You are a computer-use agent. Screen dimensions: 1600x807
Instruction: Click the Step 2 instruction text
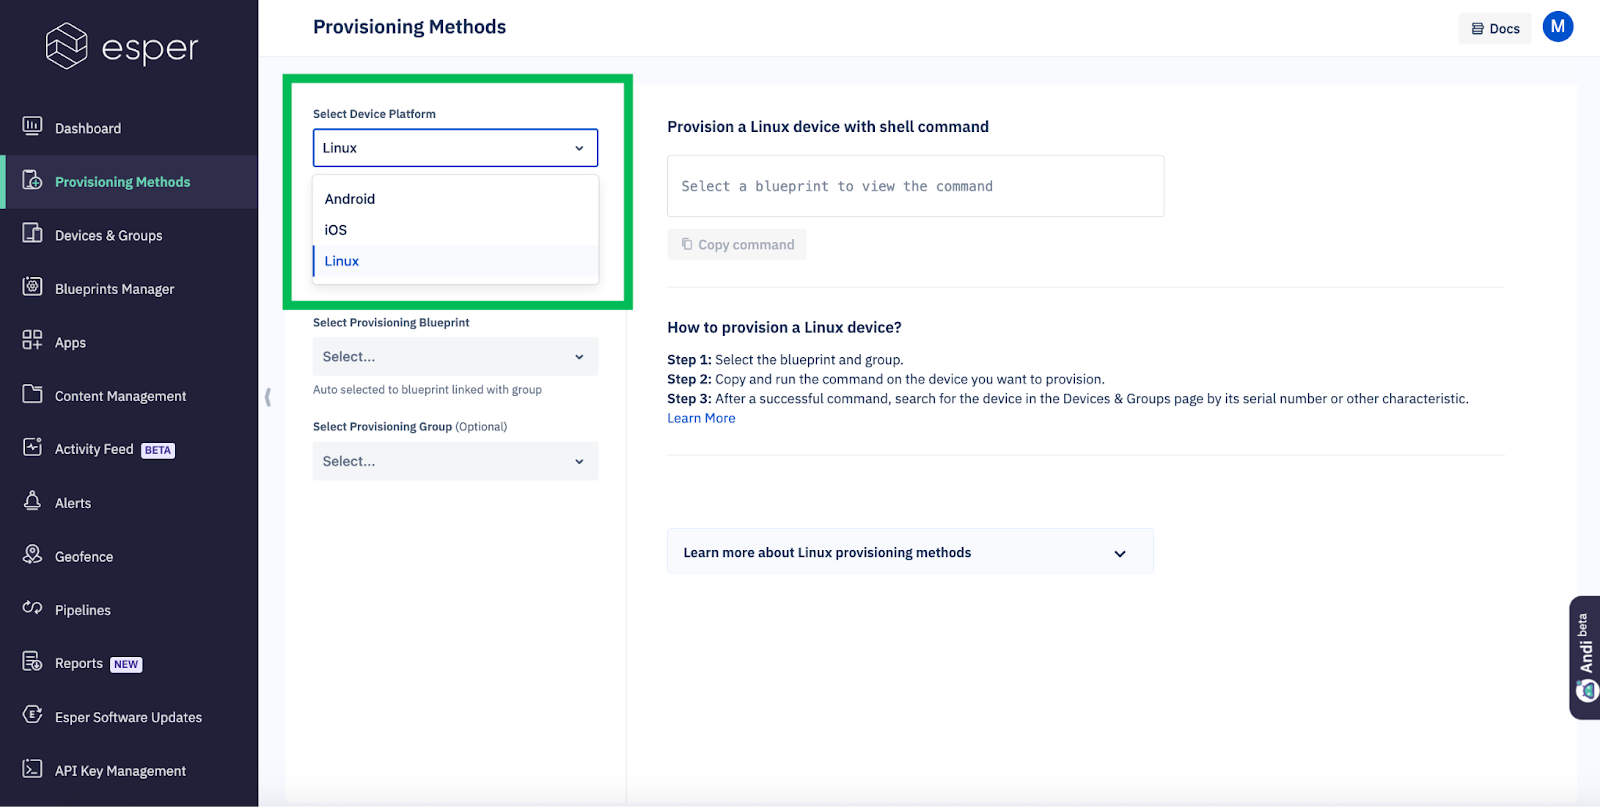pyautogui.click(x=886, y=379)
